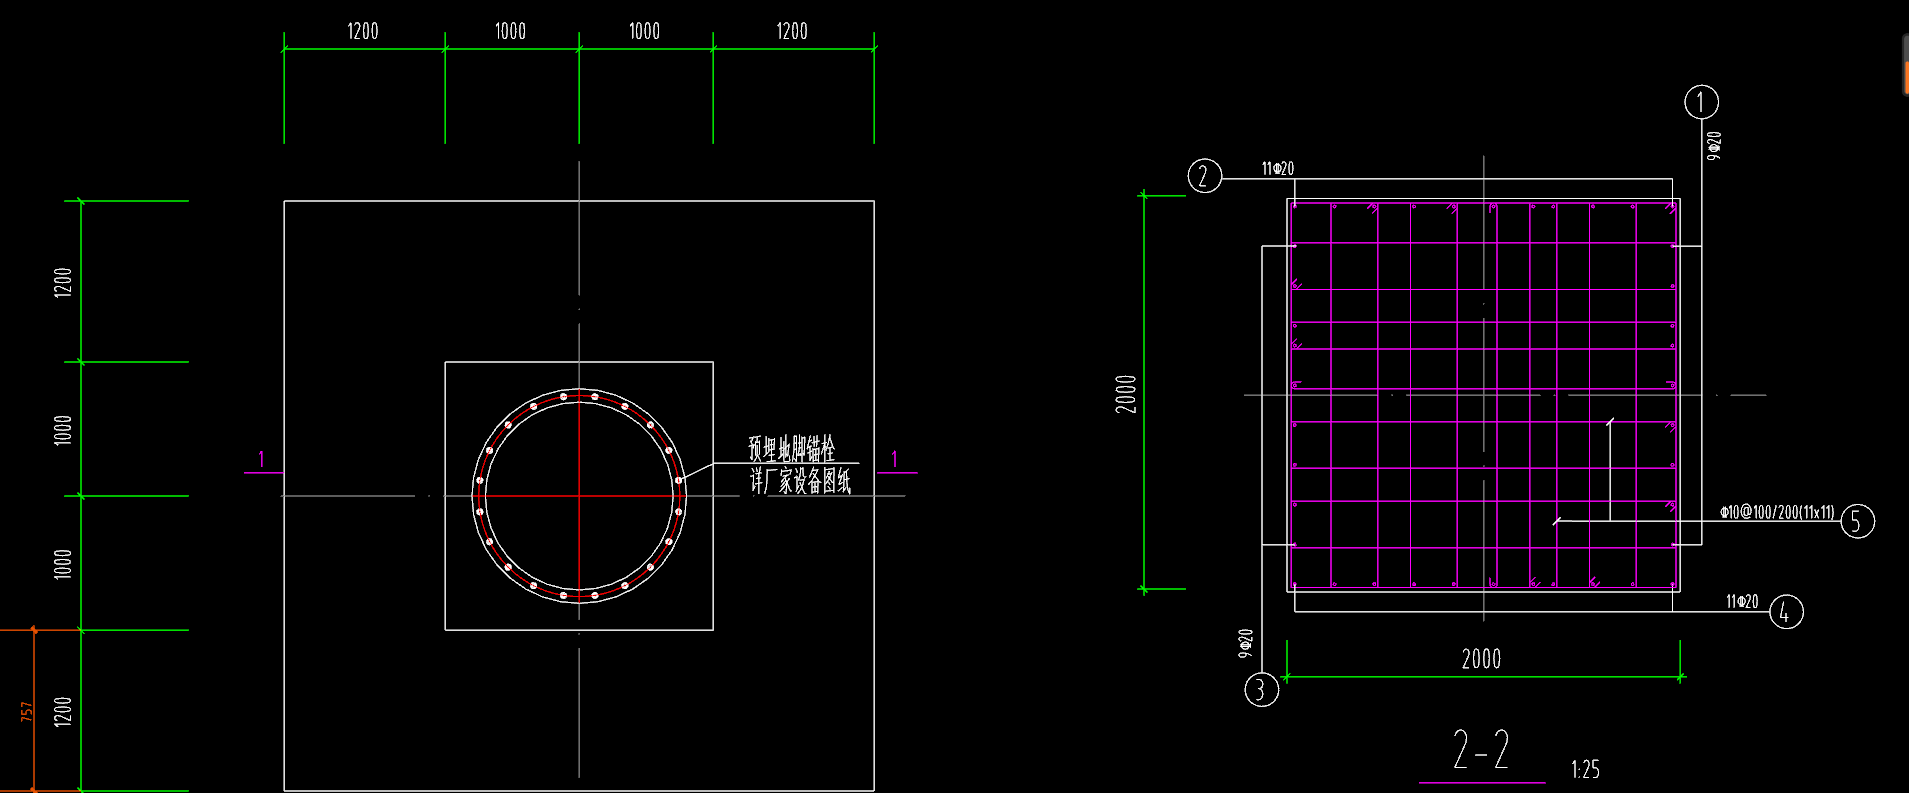
Task: Select circled rebar tag number 4
Action: [1785, 611]
